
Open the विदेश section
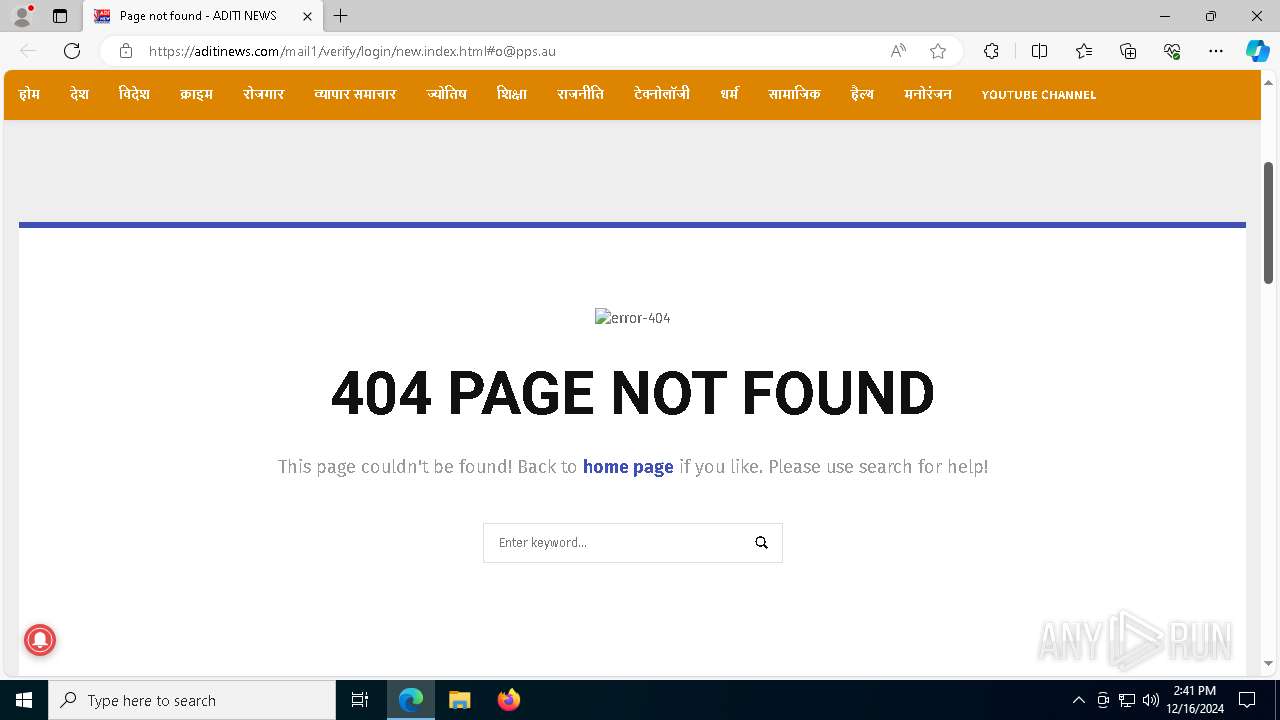coord(134,94)
